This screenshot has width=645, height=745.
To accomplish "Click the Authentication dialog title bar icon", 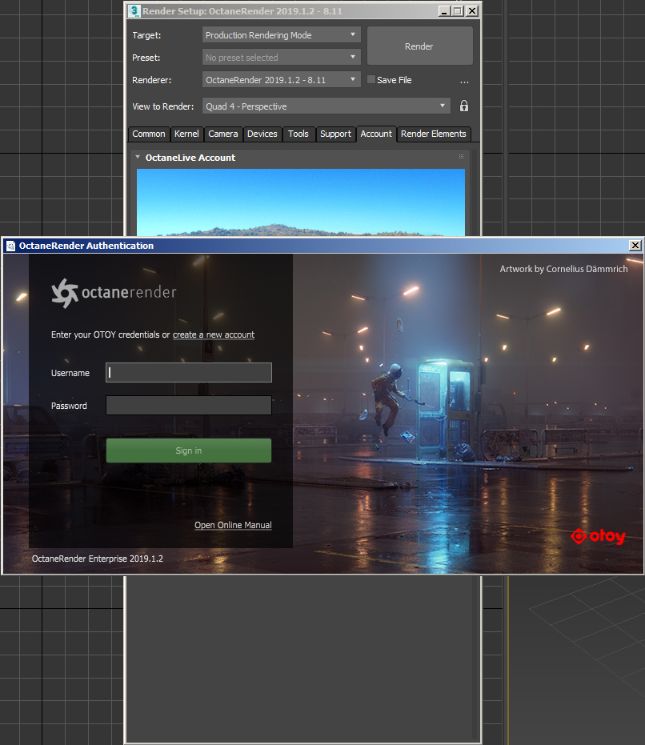I will pyautogui.click(x=10, y=245).
